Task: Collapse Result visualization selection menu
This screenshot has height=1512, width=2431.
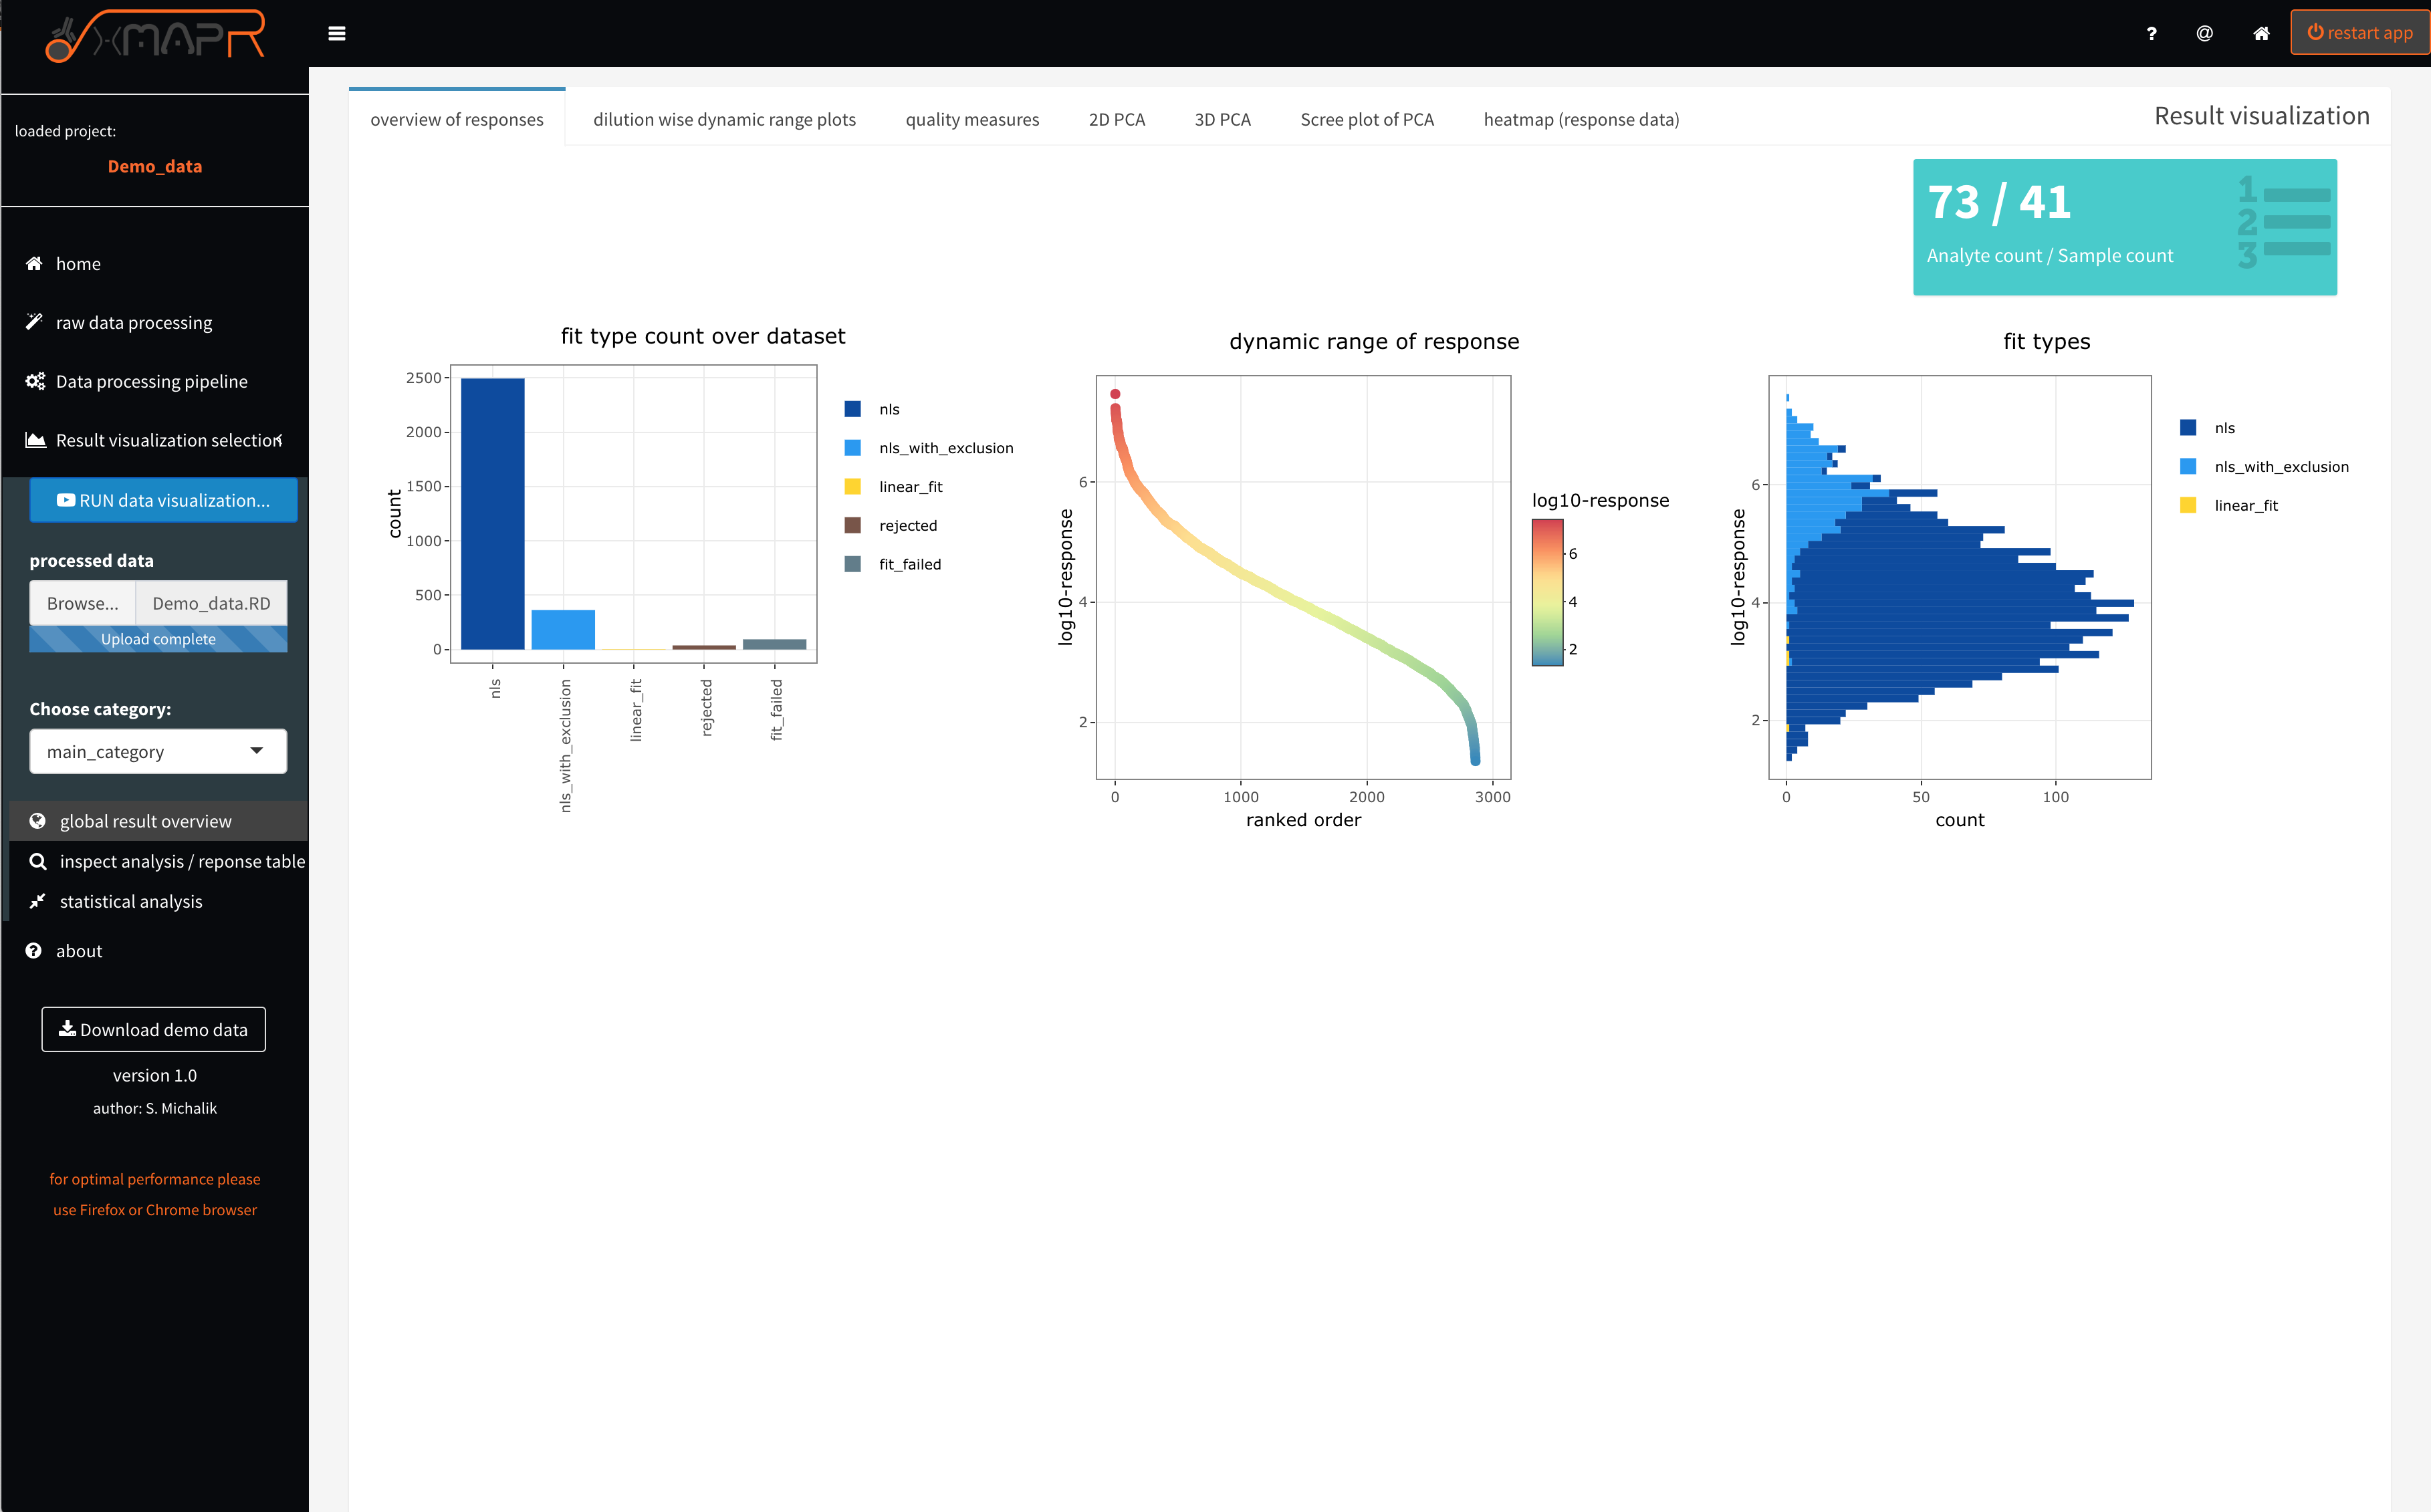Action: click(x=168, y=440)
